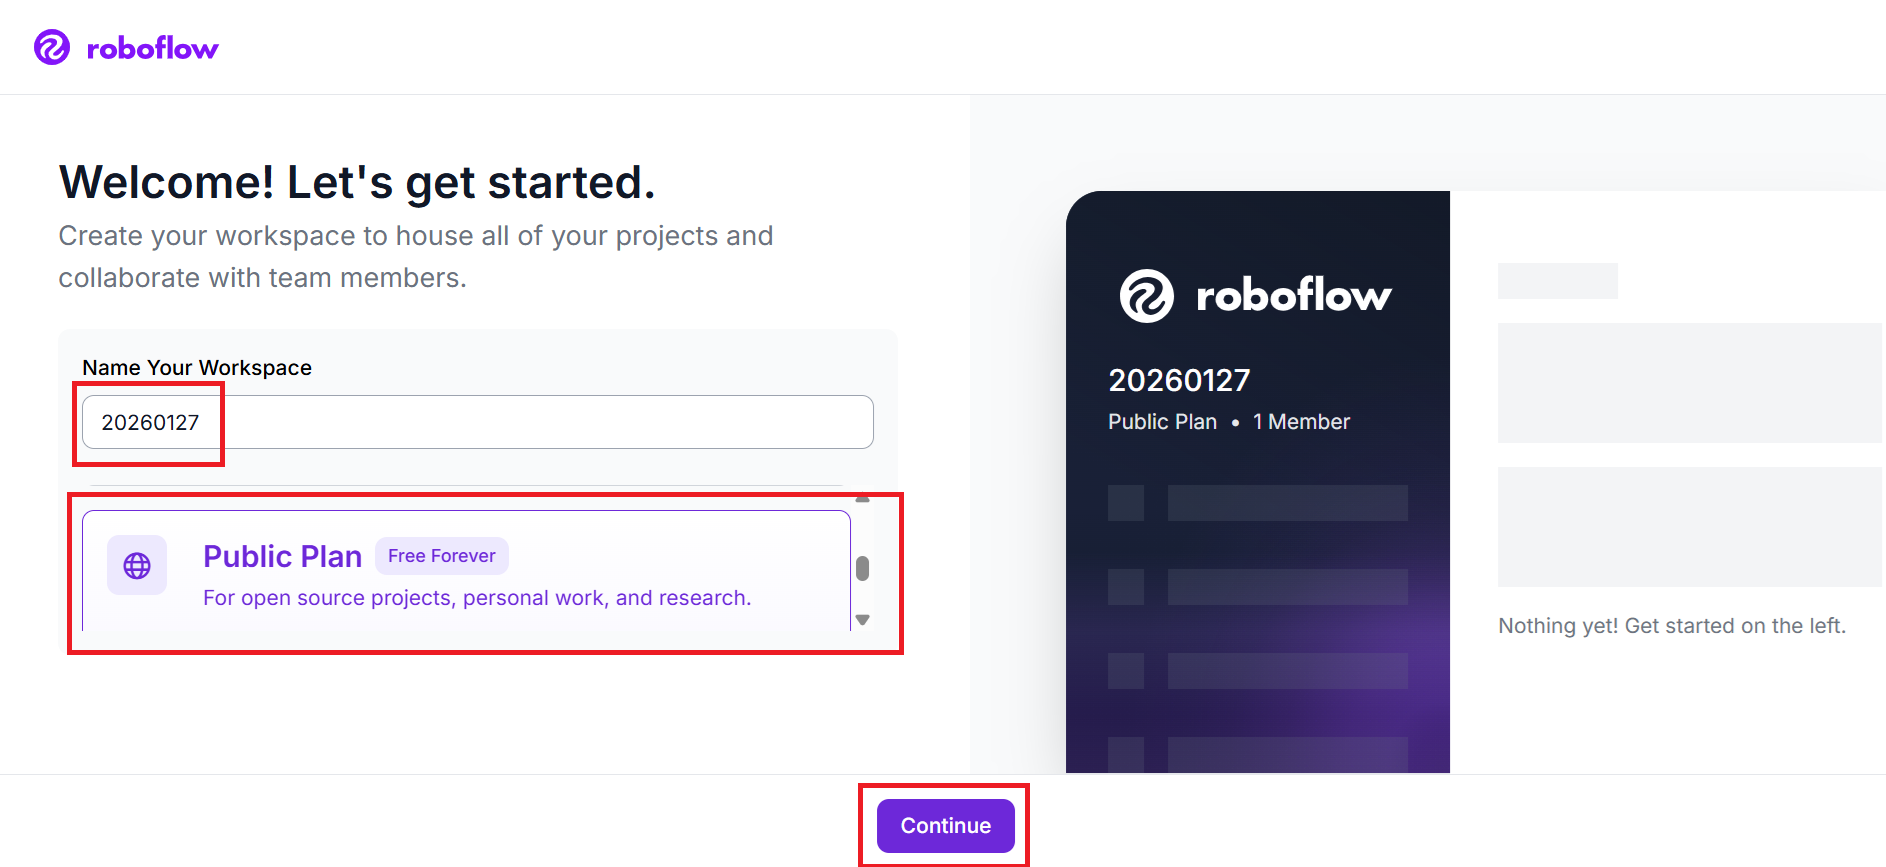The height and width of the screenshot is (867, 1886).
Task: Select the Public Plan option title
Action: click(282, 556)
